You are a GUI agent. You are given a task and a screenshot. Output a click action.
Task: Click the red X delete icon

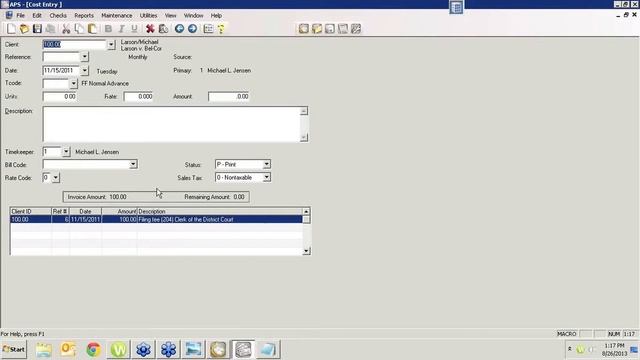click(150, 29)
